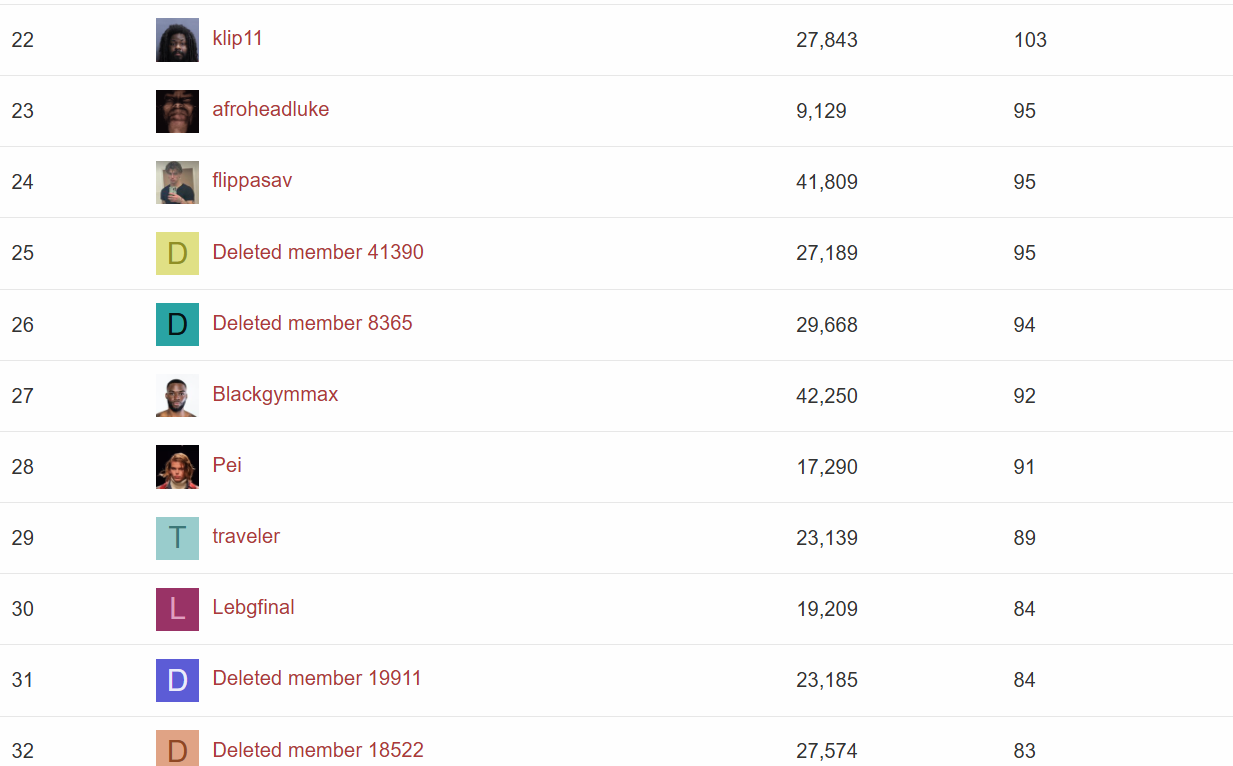Screen dimensions: 1233x766
Task: Click the Pei username link
Action: click(x=227, y=465)
